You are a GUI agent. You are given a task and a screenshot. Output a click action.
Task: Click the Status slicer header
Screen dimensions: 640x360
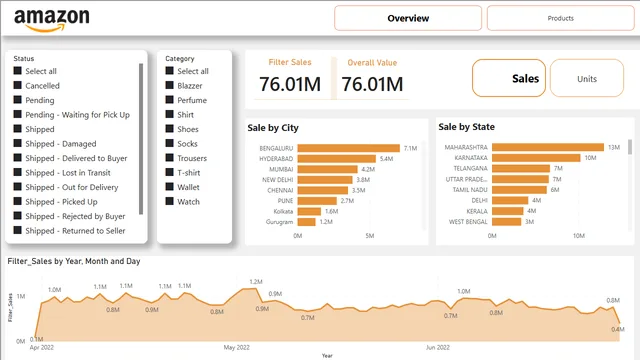tap(24, 58)
